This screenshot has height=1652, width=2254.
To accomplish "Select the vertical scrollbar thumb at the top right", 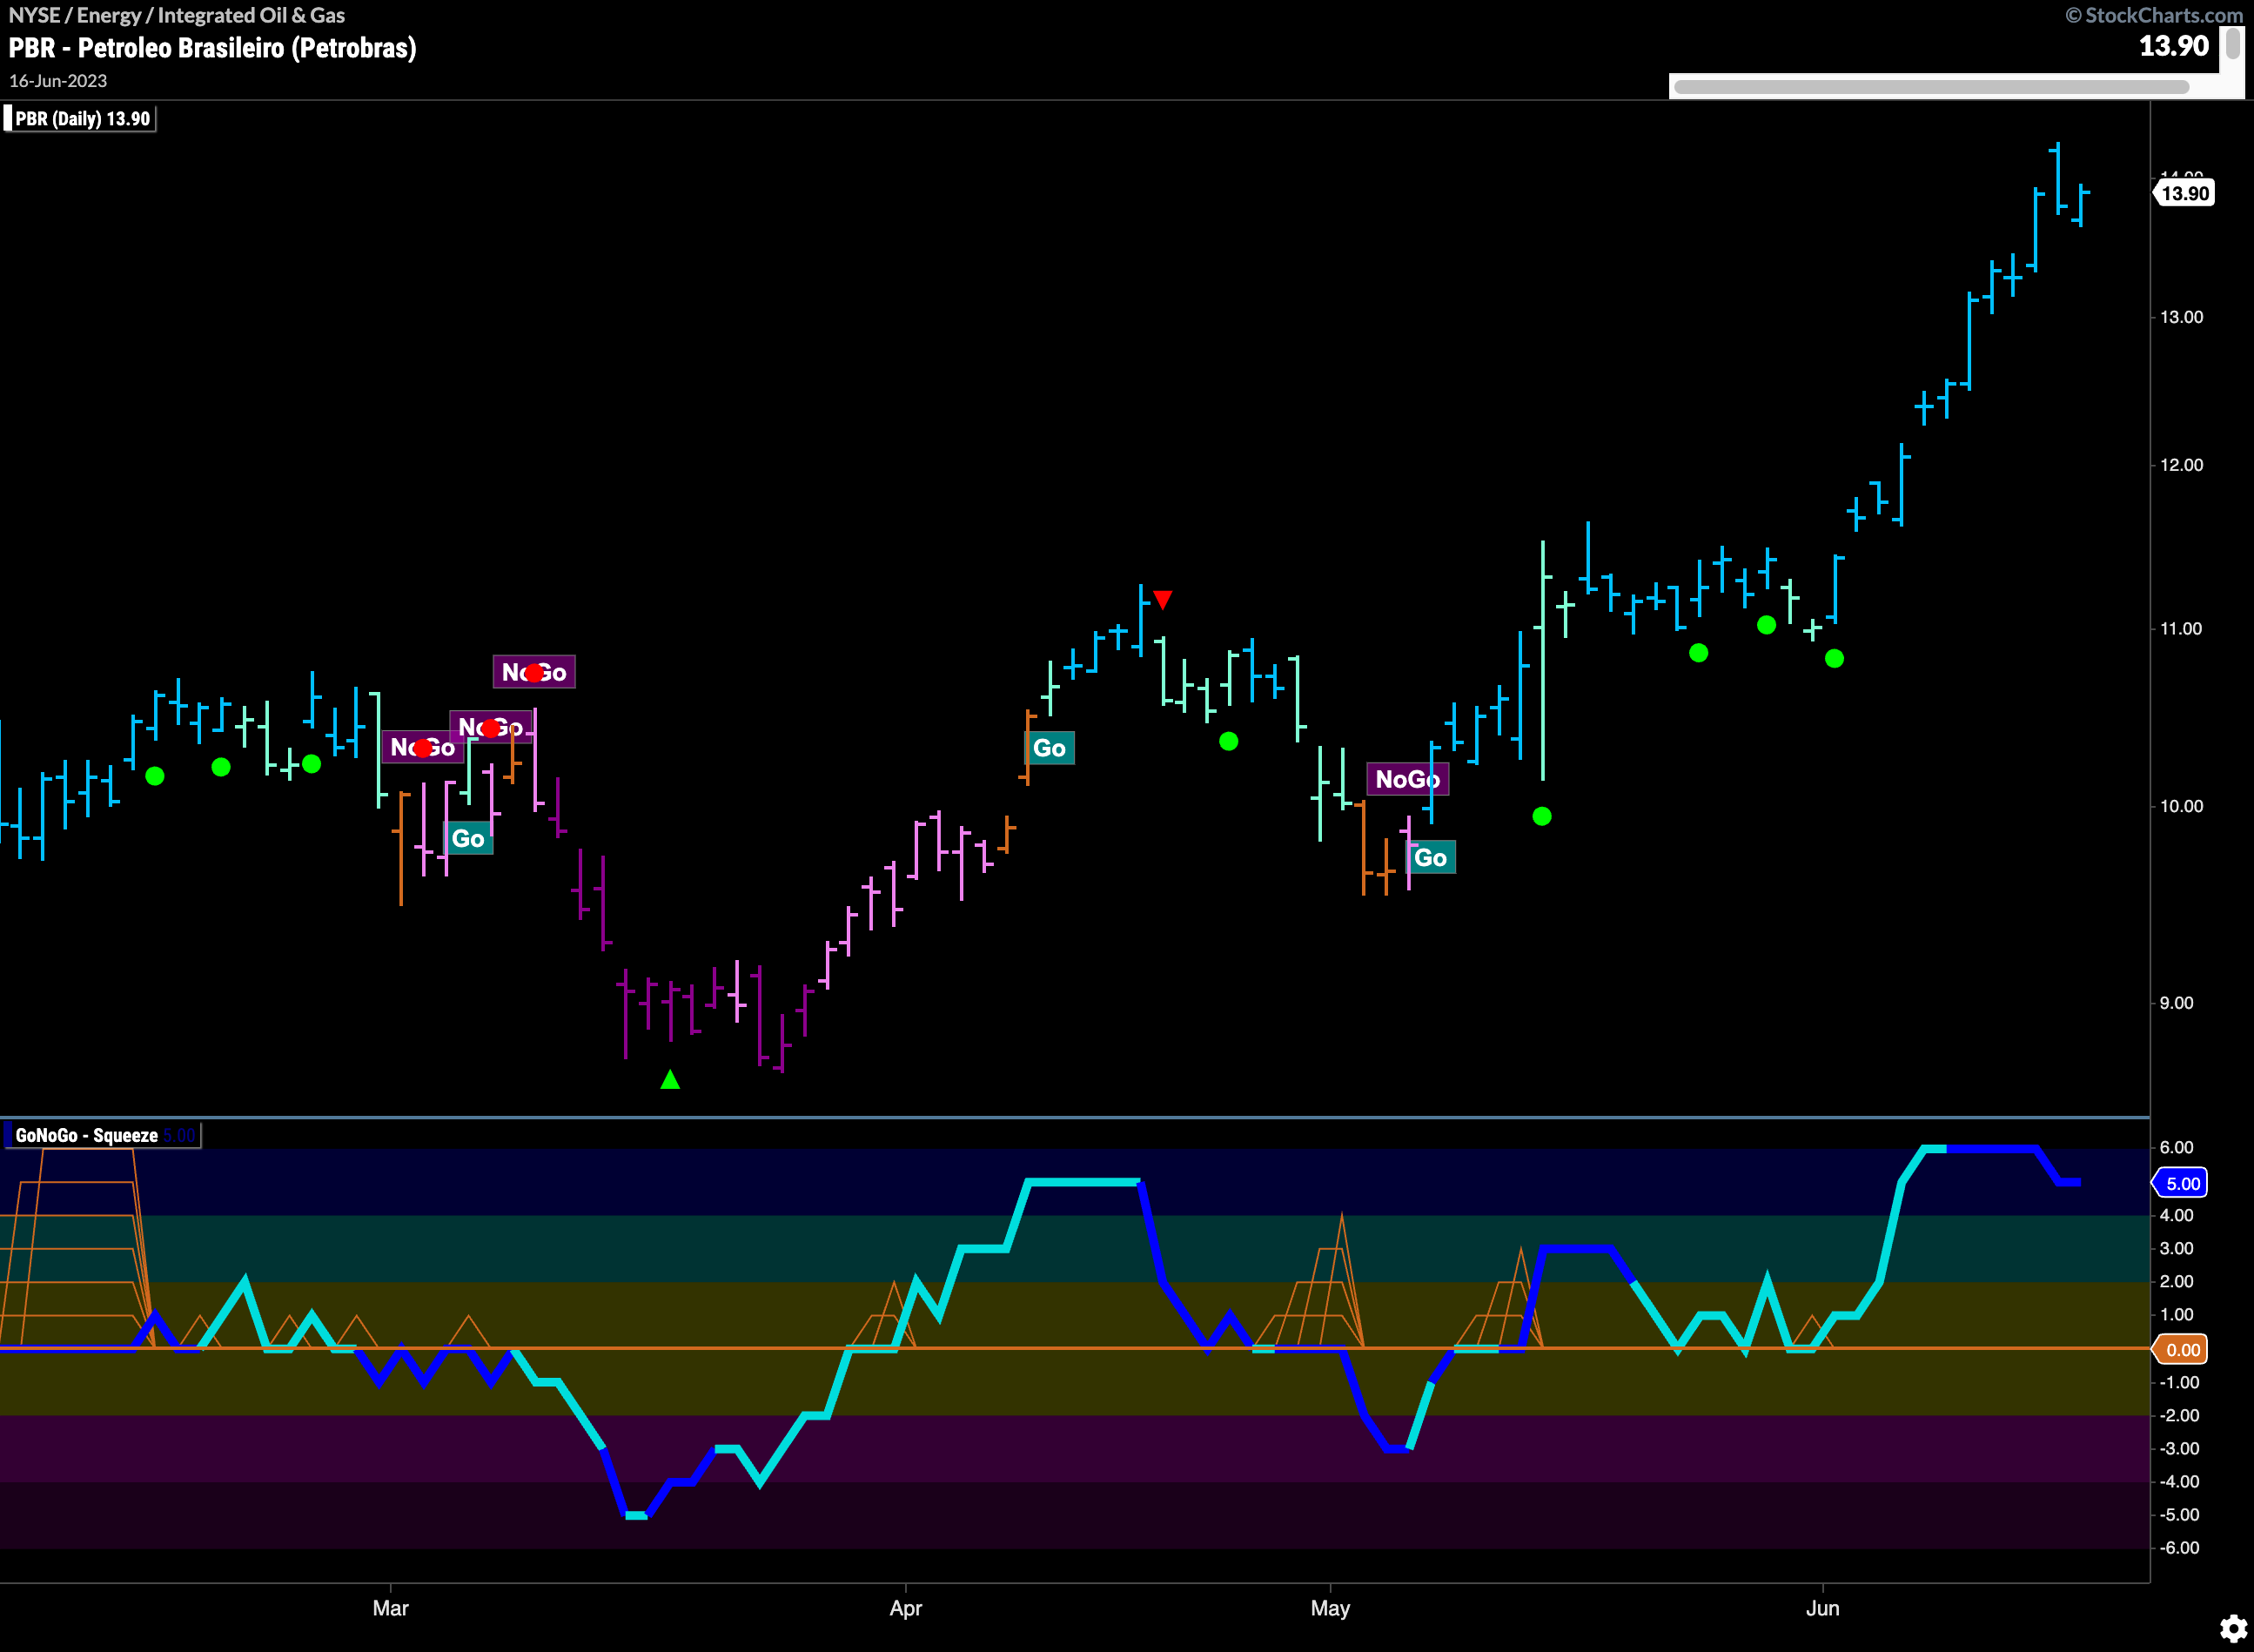I will pos(2232,46).
